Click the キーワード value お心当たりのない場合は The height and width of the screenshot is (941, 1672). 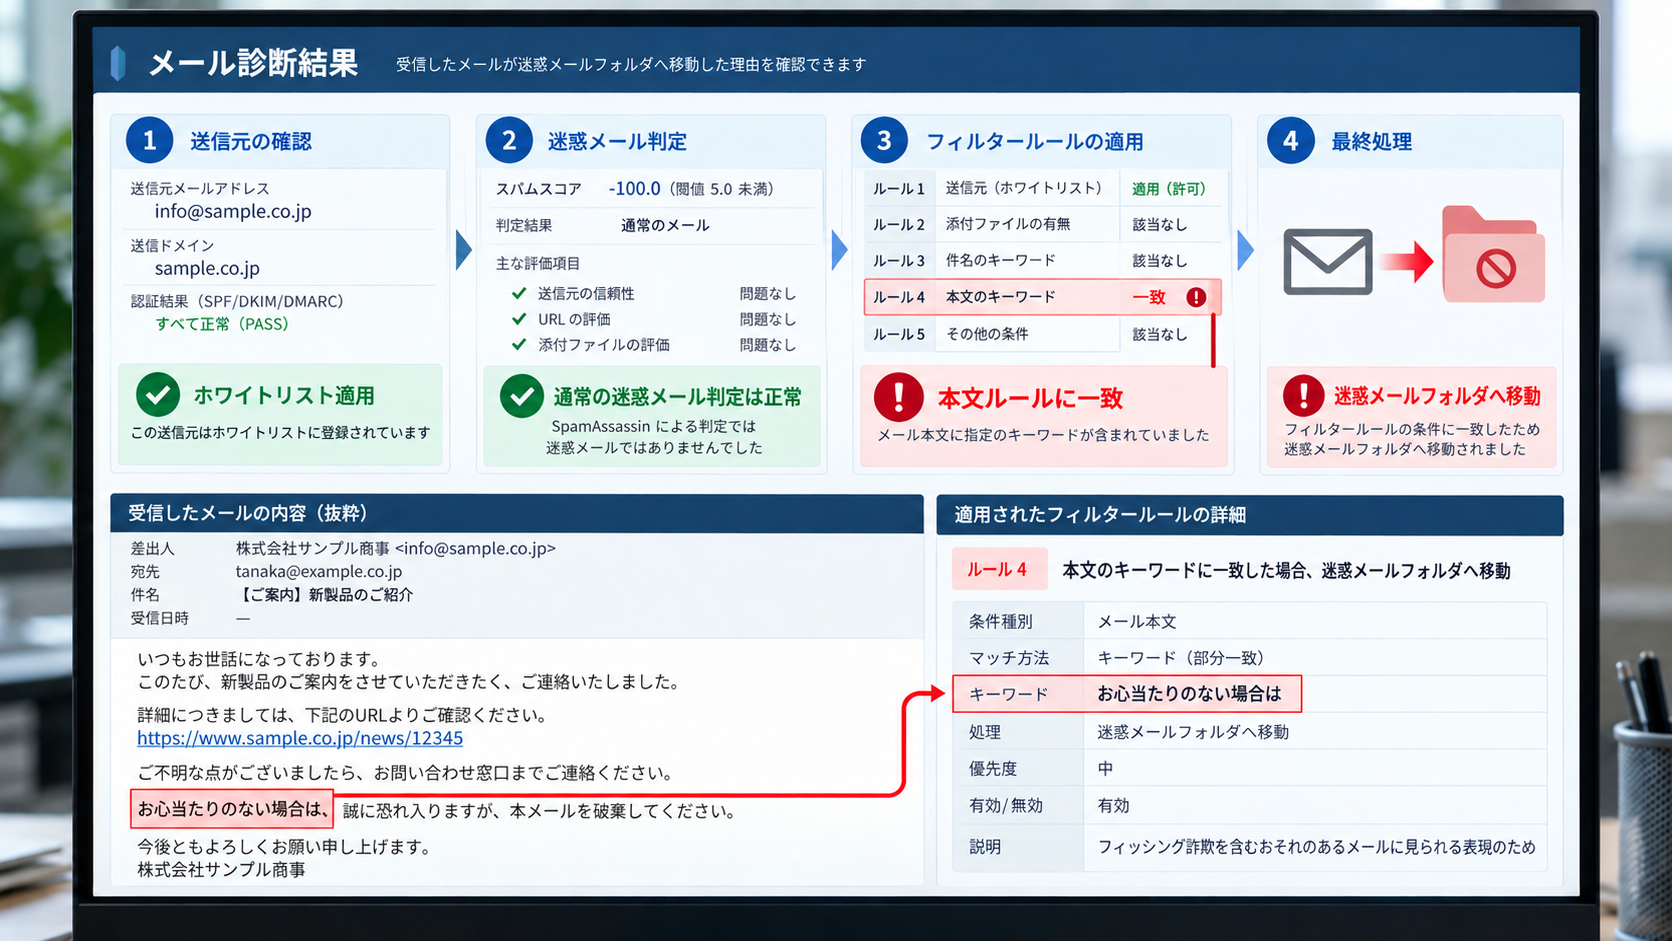[1189, 693]
